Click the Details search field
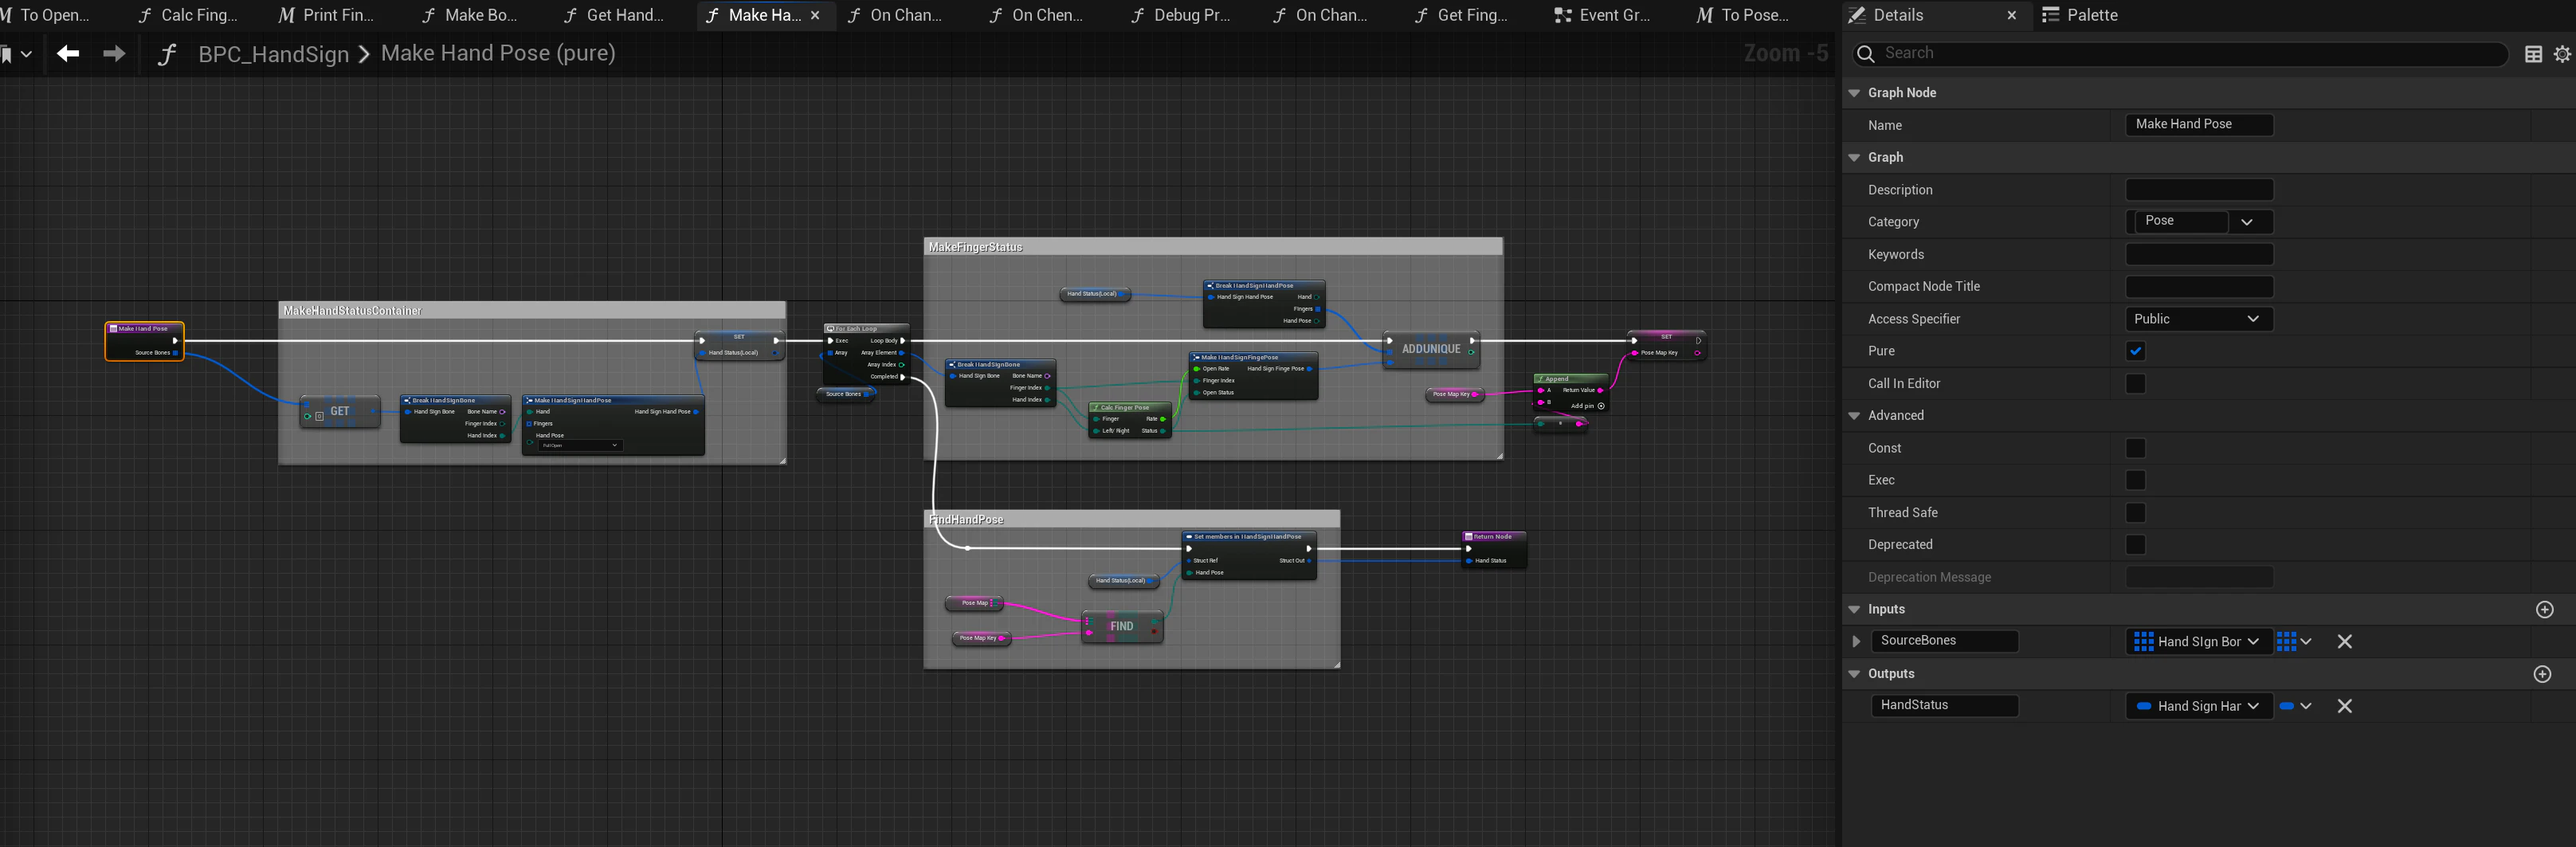This screenshot has width=2576, height=847. click(x=2180, y=54)
